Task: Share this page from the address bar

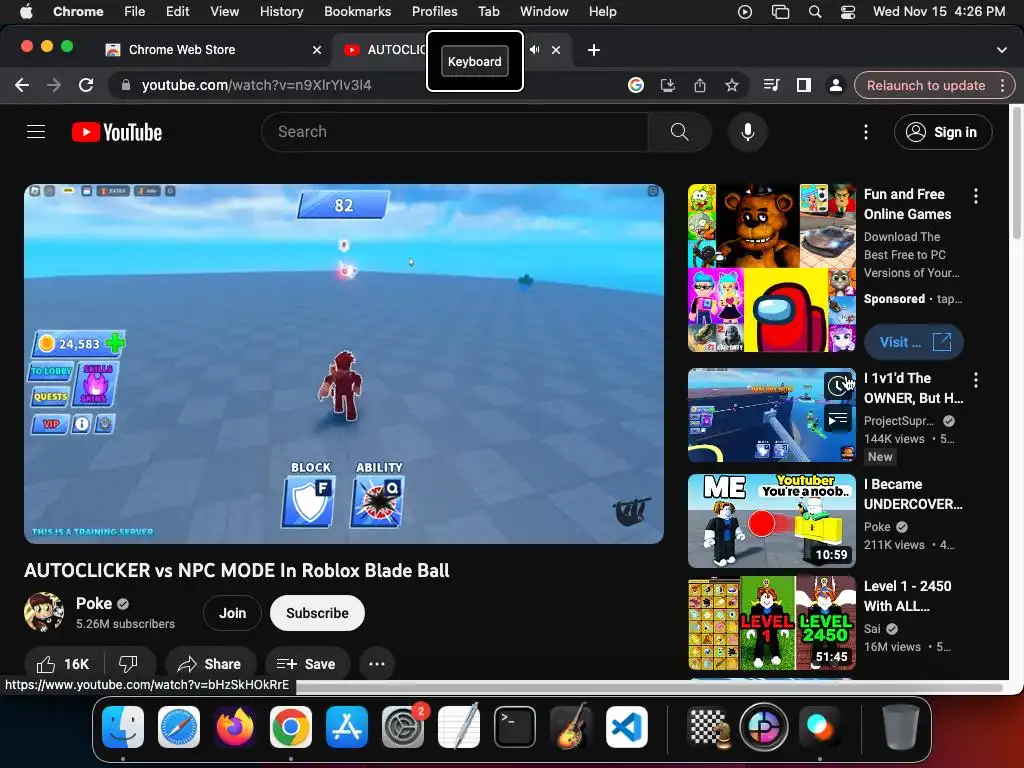Action: point(699,86)
